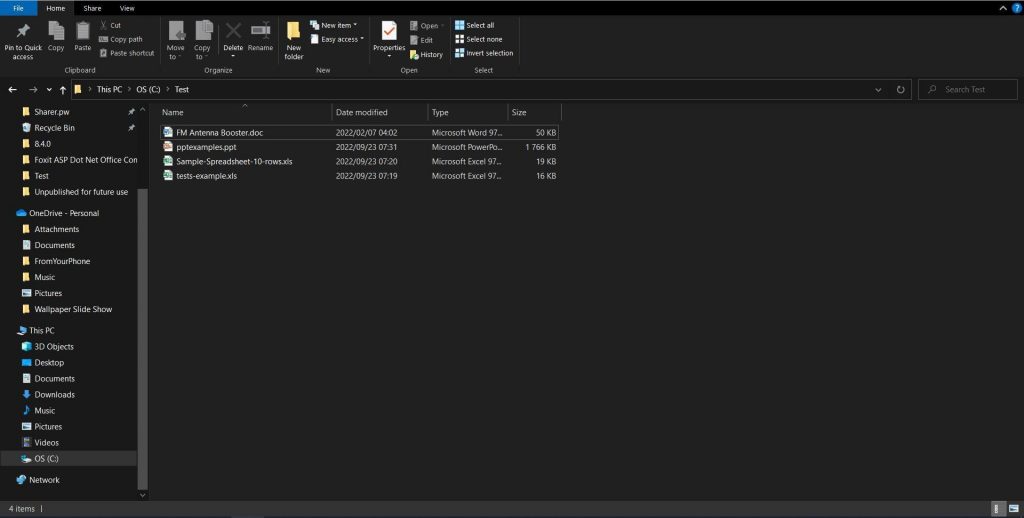Click Cut in Clipboard group

[x=110, y=25]
